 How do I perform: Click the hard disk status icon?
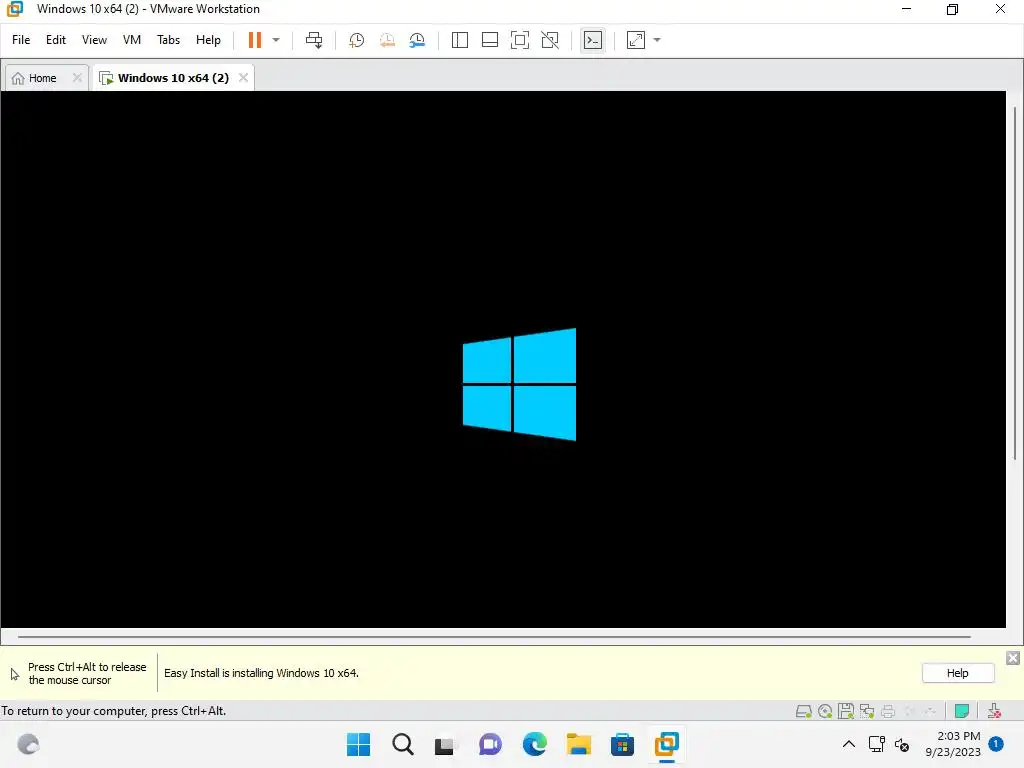pyautogui.click(x=804, y=711)
